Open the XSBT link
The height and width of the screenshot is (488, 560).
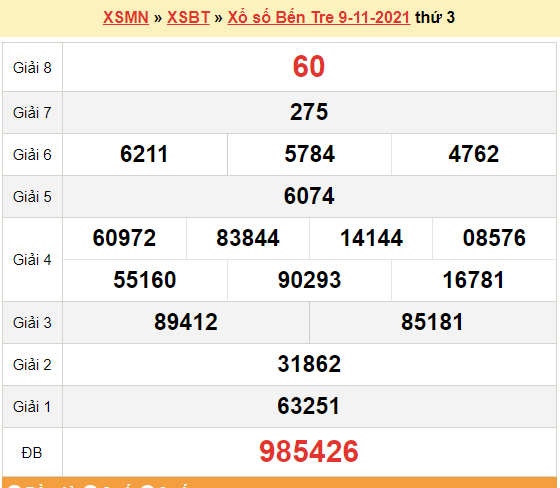click(188, 18)
